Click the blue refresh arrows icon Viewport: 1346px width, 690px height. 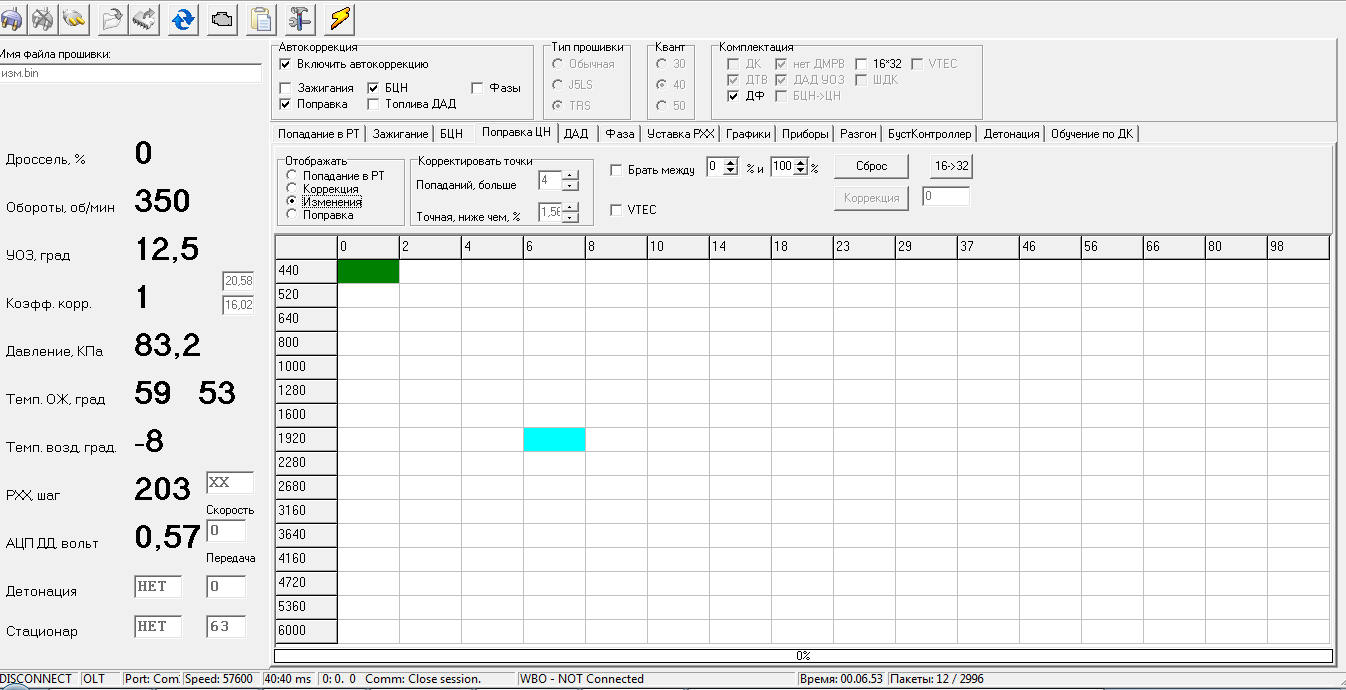184,17
